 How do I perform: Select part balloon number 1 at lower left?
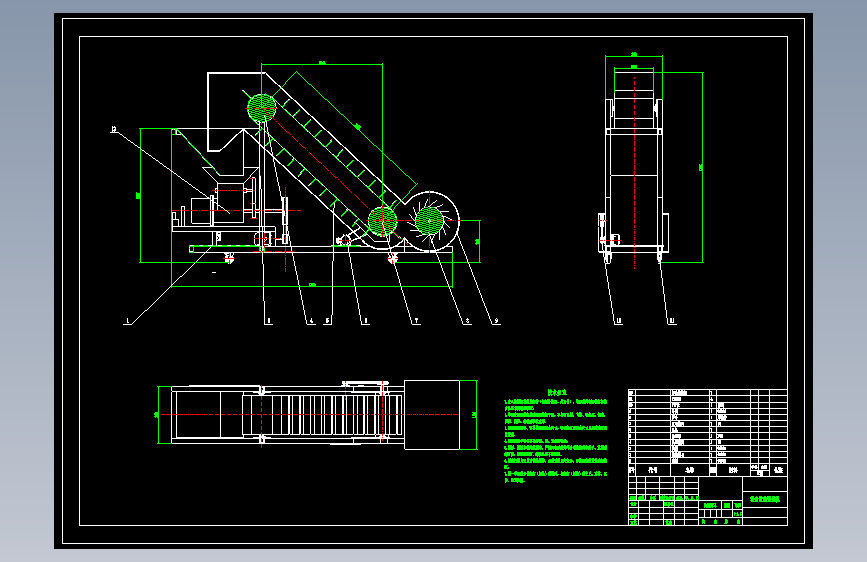pos(128,321)
